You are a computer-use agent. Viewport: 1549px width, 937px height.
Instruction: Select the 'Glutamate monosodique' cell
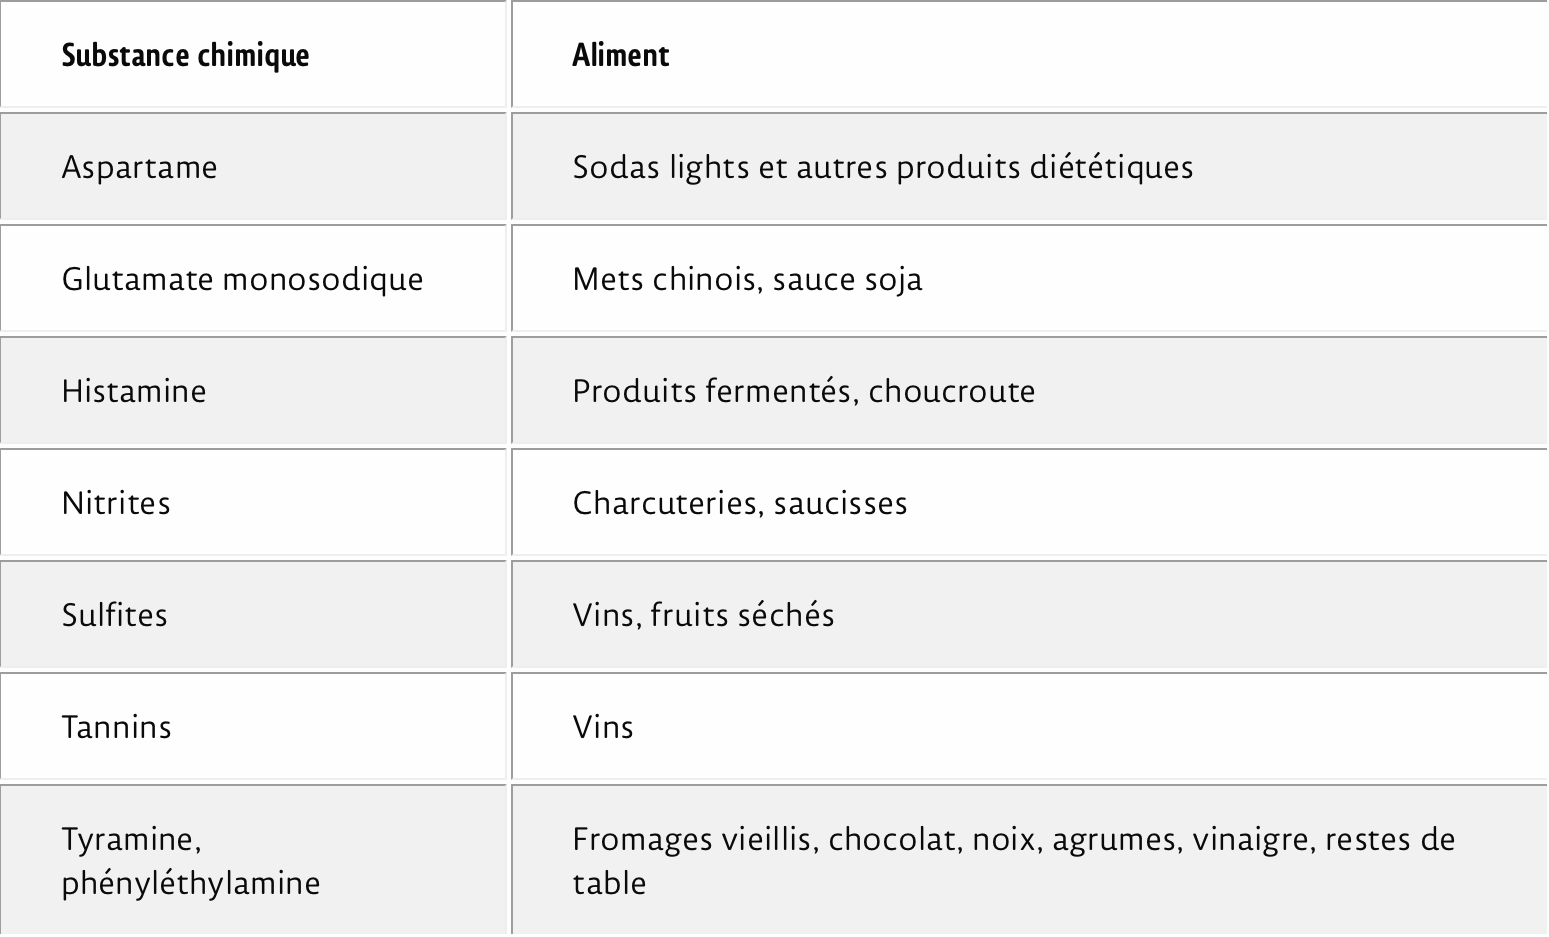coord(254,278)
